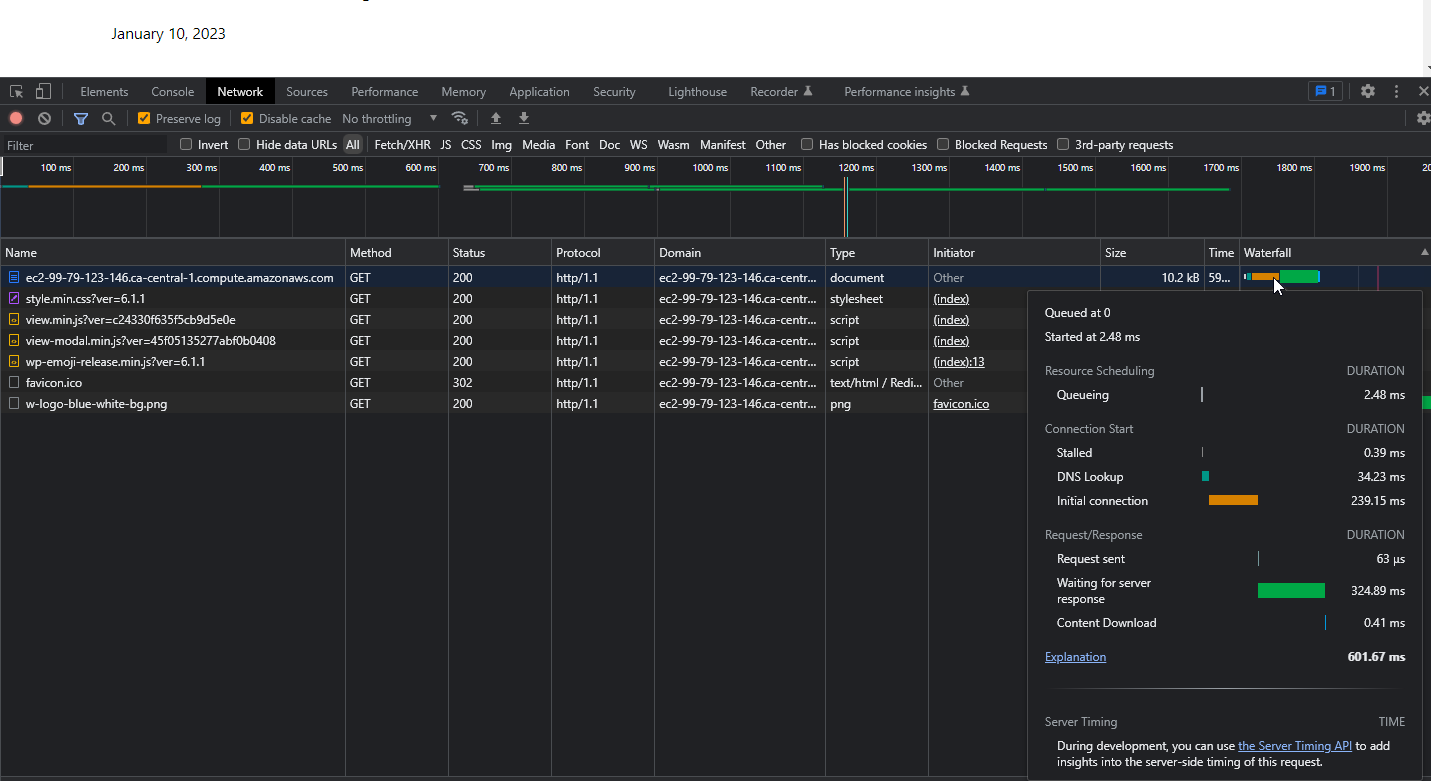Open the DevTools three-dot menu
Screen dimensions: 1431x781
click(x=1396, y=91)
